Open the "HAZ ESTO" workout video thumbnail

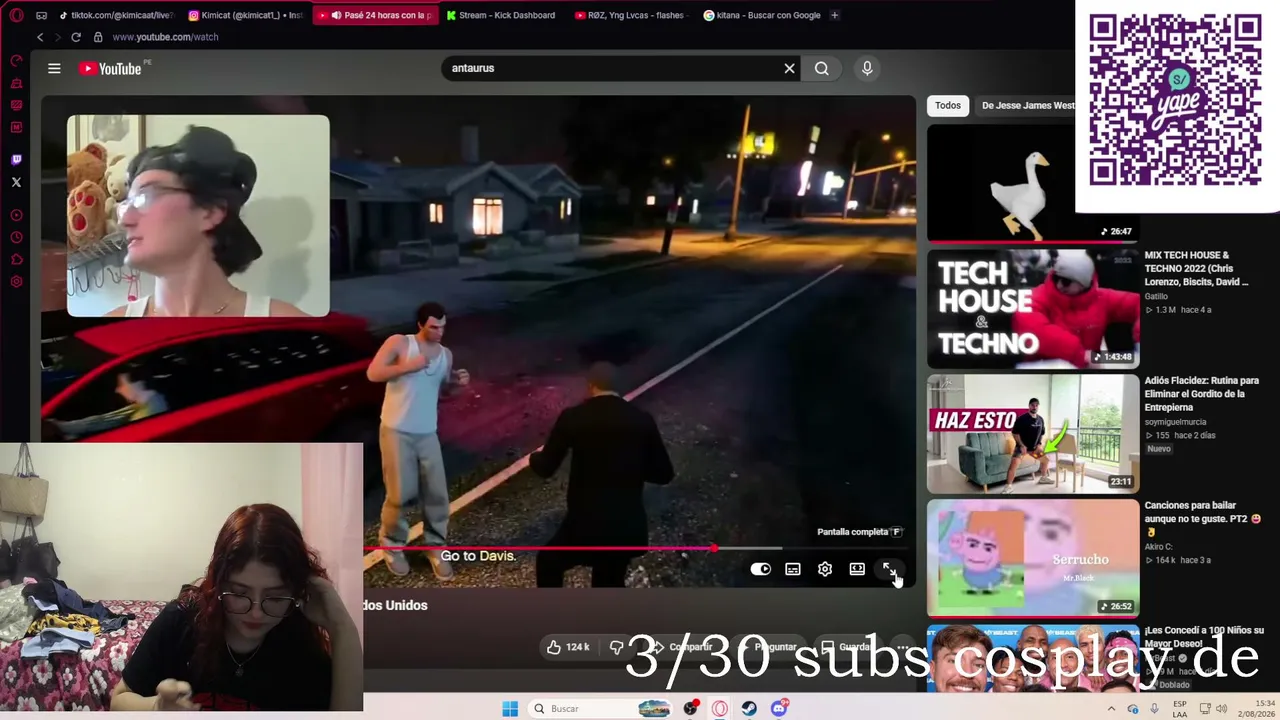pos(1033,433)
